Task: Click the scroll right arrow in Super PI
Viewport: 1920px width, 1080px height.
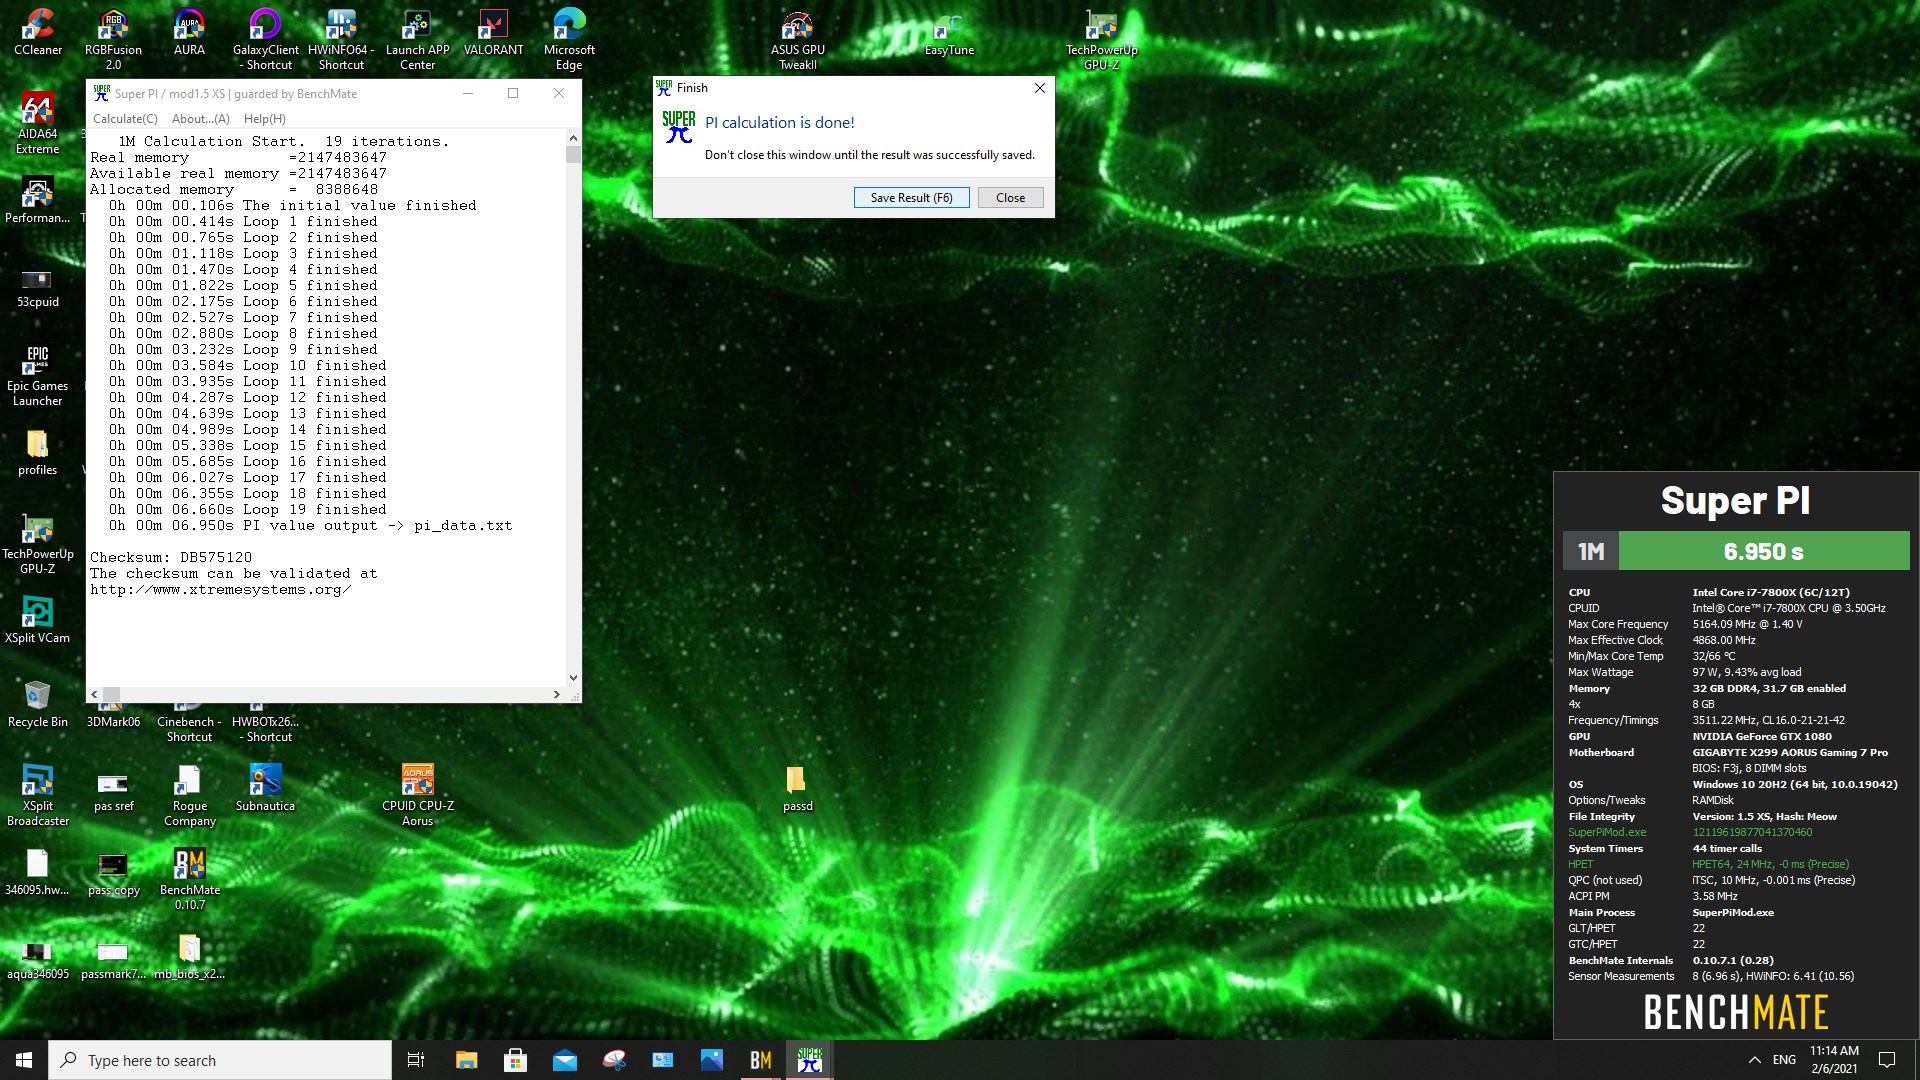Action: point(557,694)
